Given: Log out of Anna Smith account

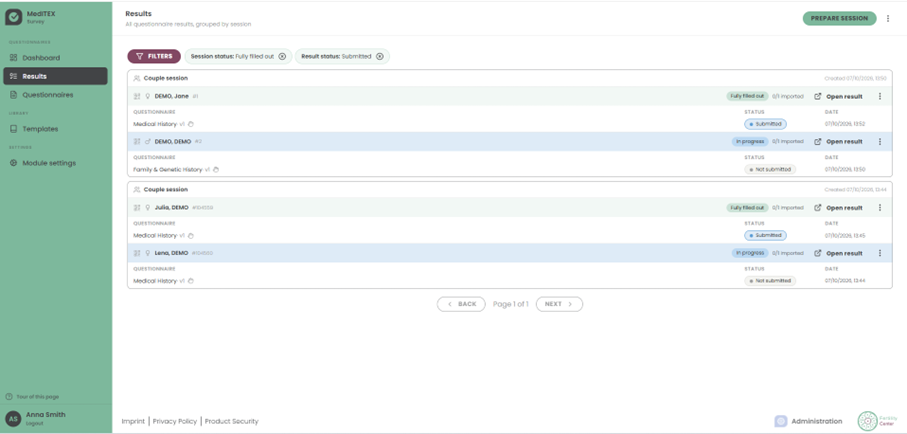Looking at the screenshot, I should pos(35,424).
